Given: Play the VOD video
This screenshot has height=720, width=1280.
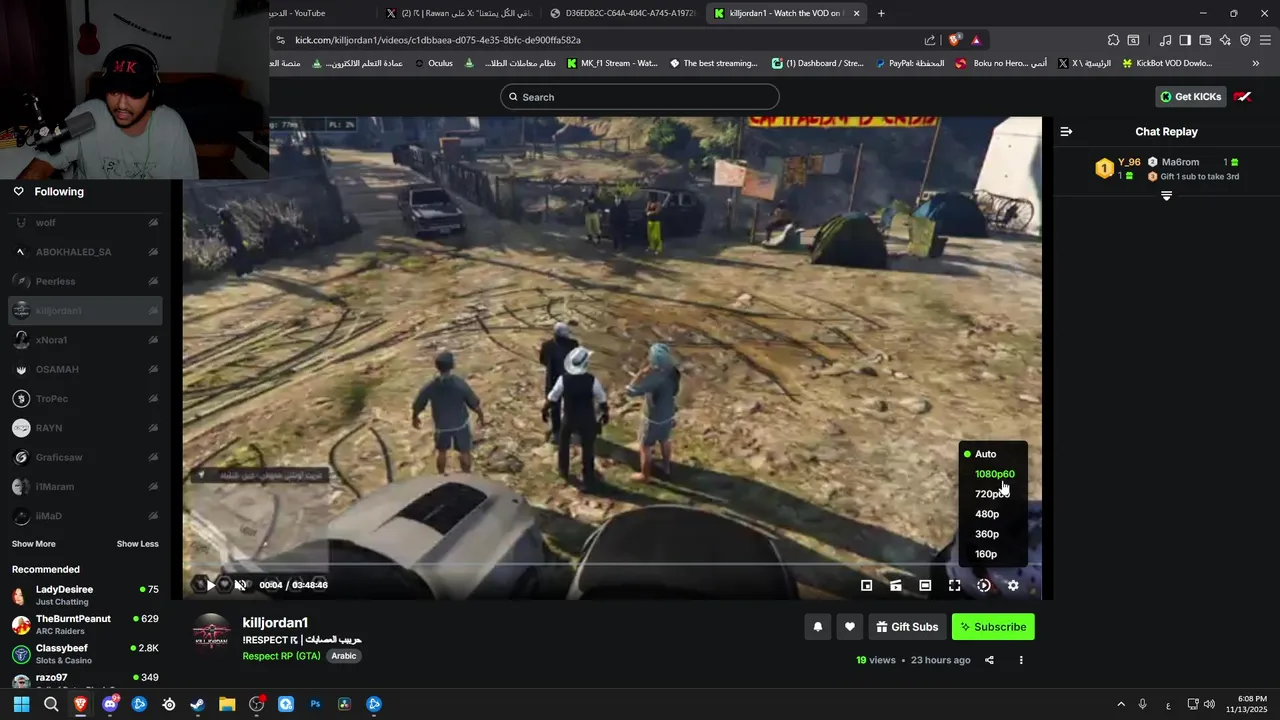Looking at the screenshot, I should coord(209,585).
